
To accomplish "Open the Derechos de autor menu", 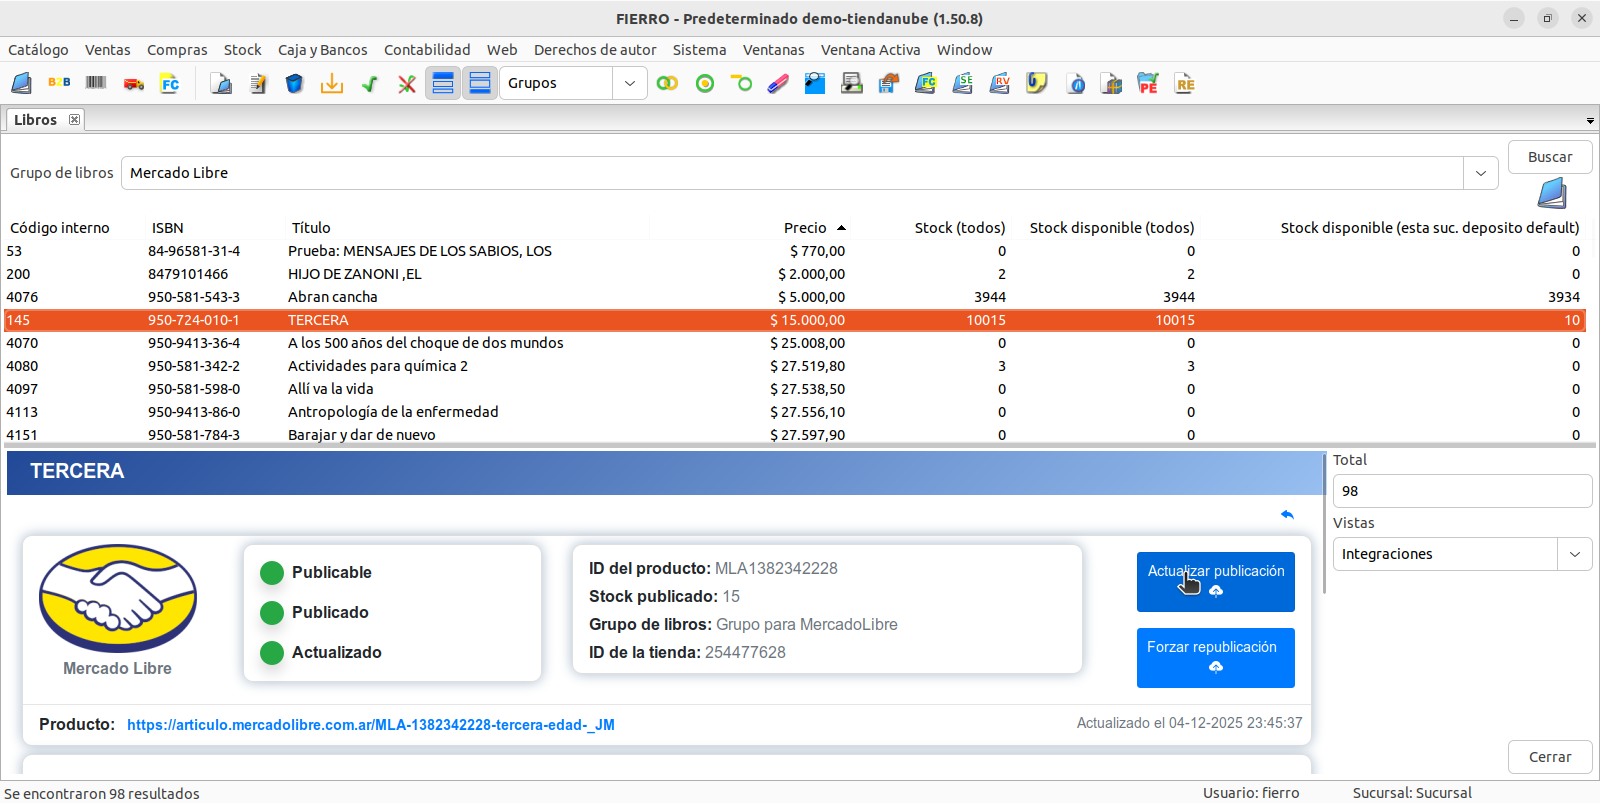I will click(595, 50).
